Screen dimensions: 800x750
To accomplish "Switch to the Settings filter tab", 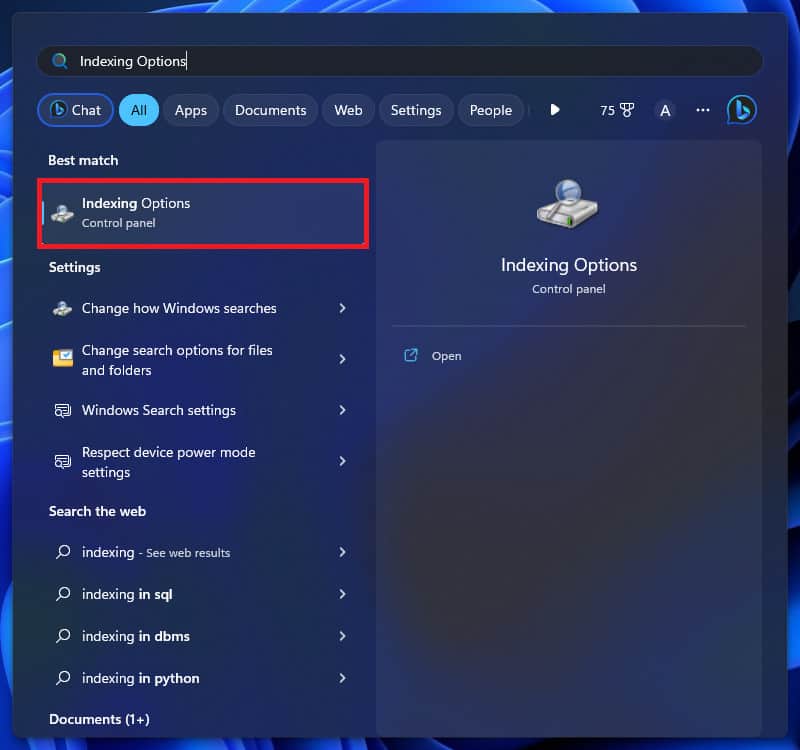I will (x=416, y=110).
